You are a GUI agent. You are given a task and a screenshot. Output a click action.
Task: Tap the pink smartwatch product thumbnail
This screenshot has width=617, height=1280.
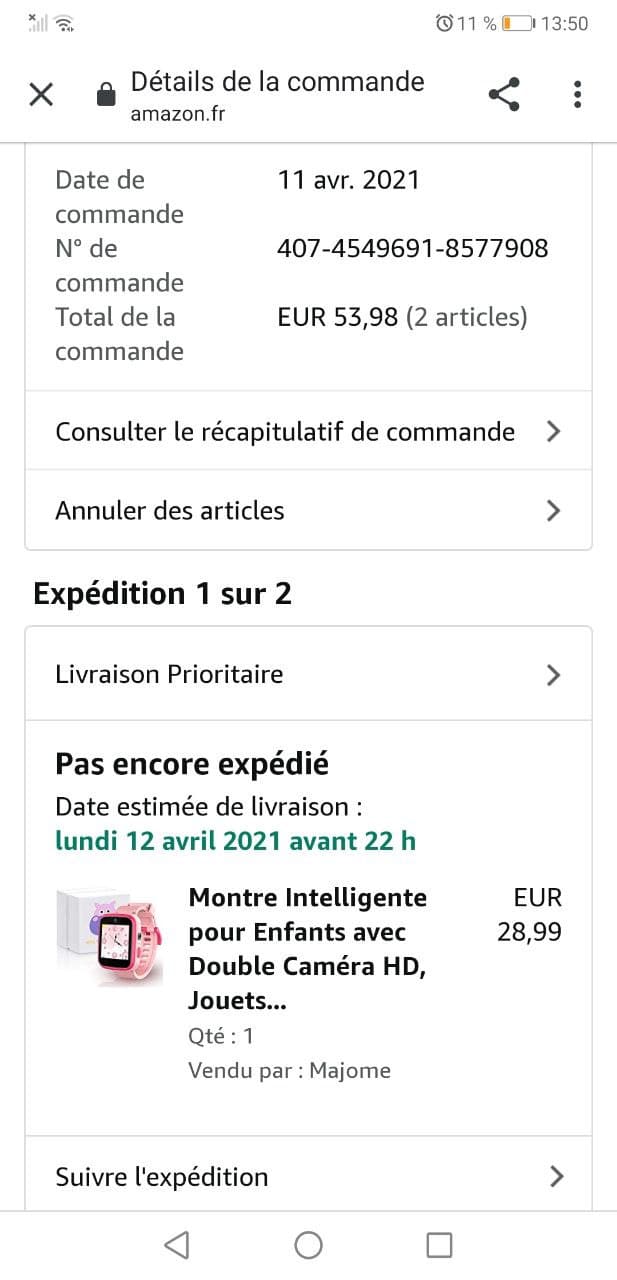click(110, 937)
